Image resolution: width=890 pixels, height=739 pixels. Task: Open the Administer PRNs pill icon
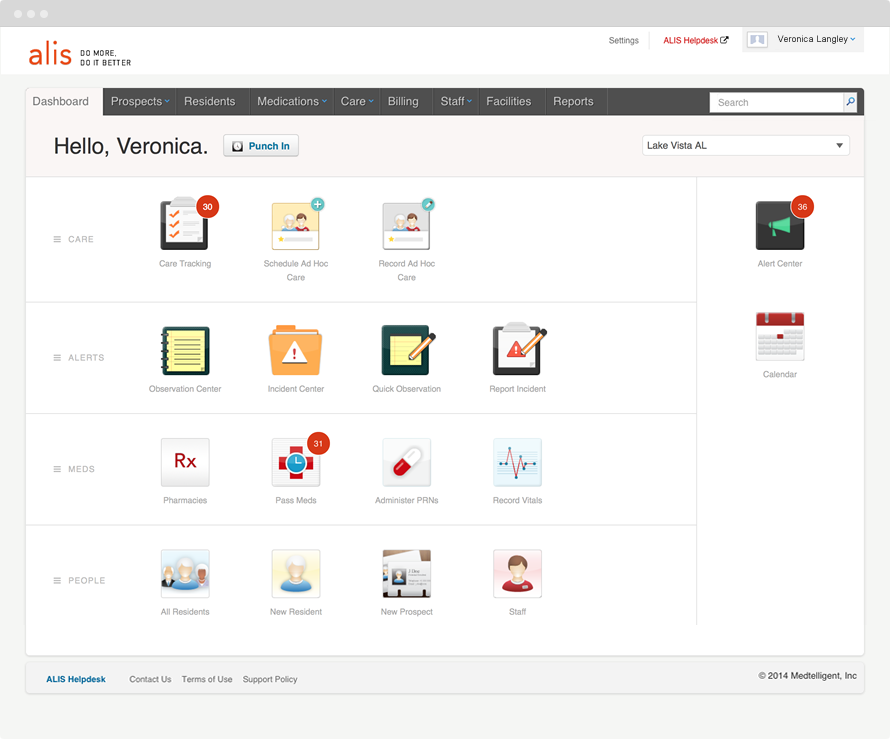[406, 462]
